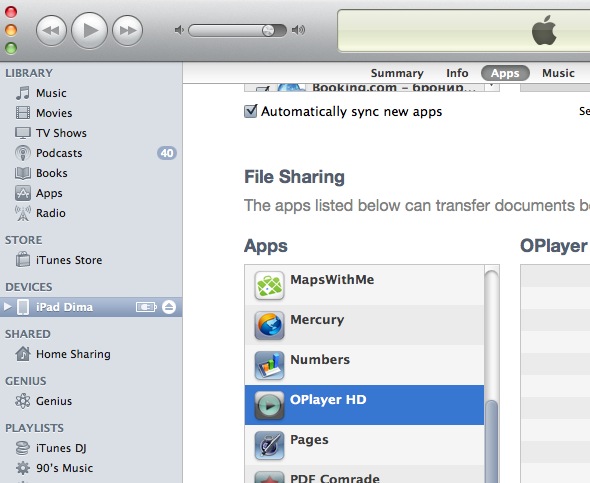Switch to the Music tab
Screen dimensions: 590x483
coord(558,73)
